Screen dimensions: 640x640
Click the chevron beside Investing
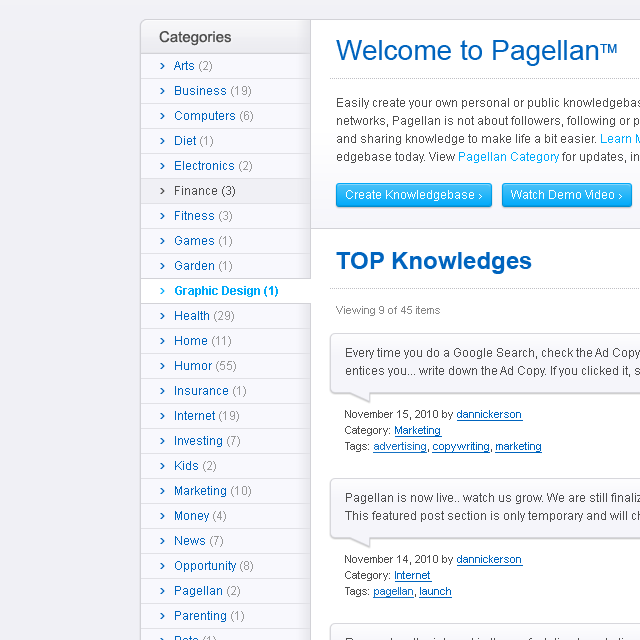162,441
